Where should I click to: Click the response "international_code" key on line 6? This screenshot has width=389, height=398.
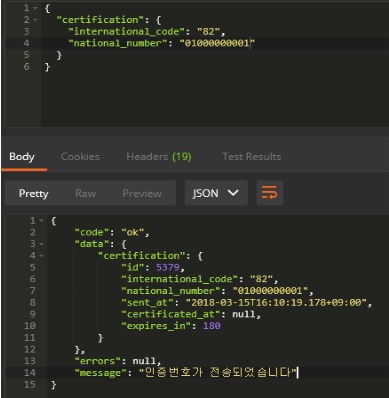point(179,279)
